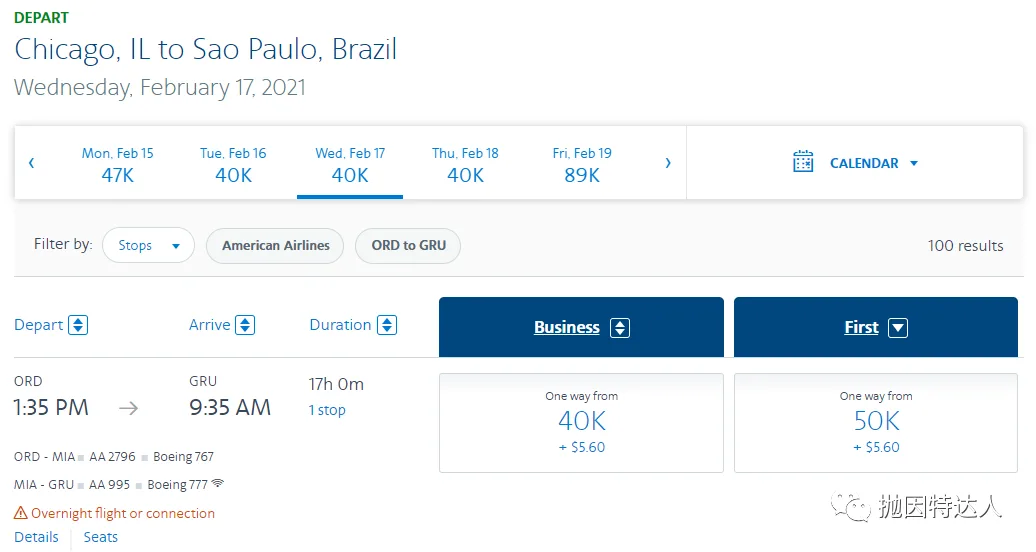Click the calendar icon

point(803,163)
